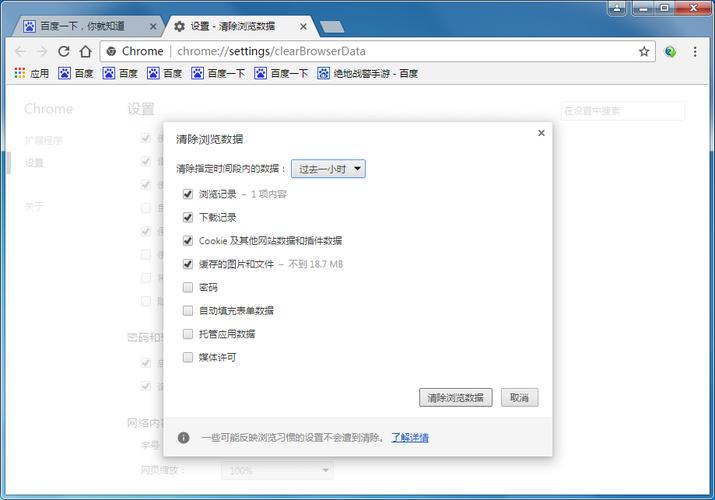This screenshot has width=715, height=500.
Task: Open the 应用 apps grid shortcut
Action: [31, 73]
